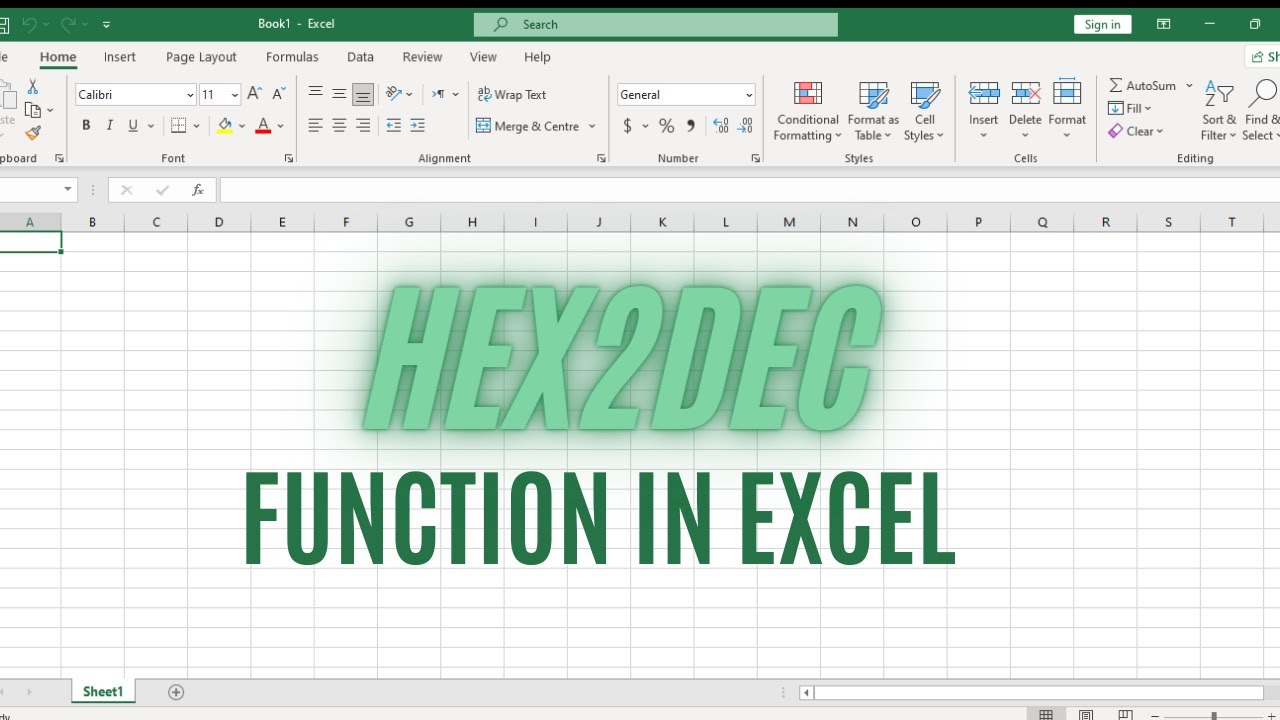Align text left in the cell
The width and height of the screenshot is (1280, 720).
[315, 126]
